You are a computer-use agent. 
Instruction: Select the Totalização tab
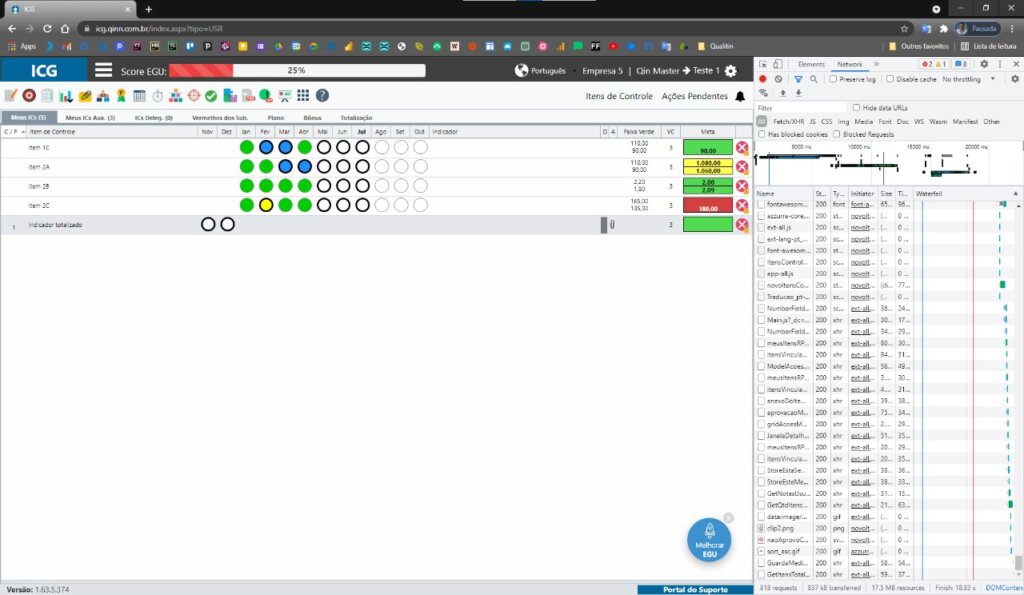point(356,118)
